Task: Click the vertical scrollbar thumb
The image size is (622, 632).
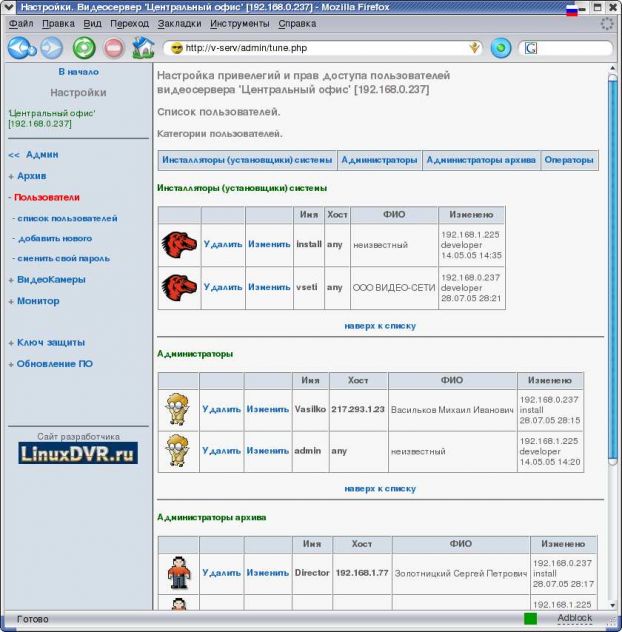Action: click(x=612, y=269)
